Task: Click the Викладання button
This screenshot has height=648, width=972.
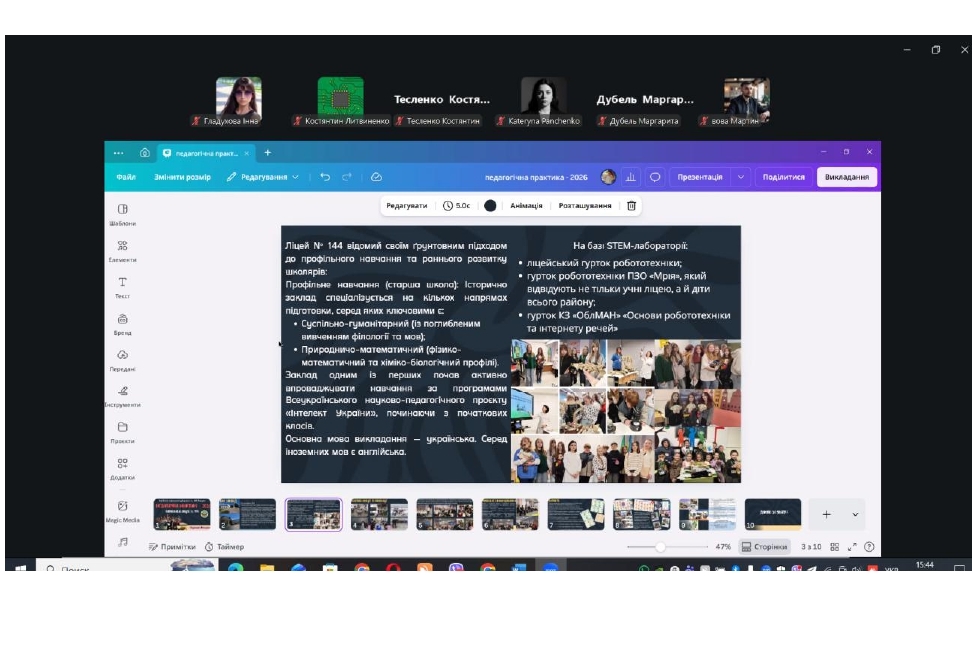Action: coord(847,177)
